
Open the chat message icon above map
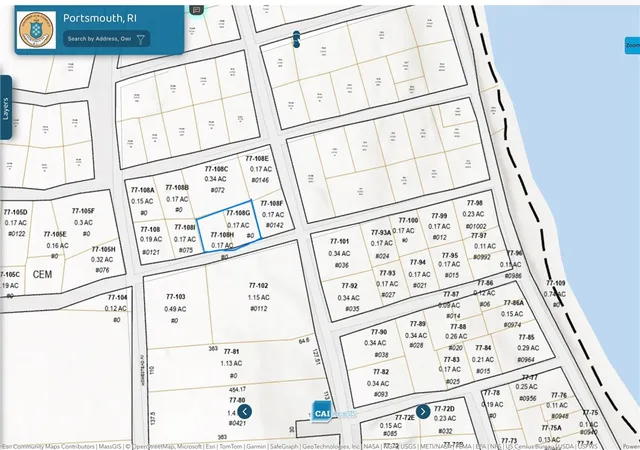tap(196, 10)
